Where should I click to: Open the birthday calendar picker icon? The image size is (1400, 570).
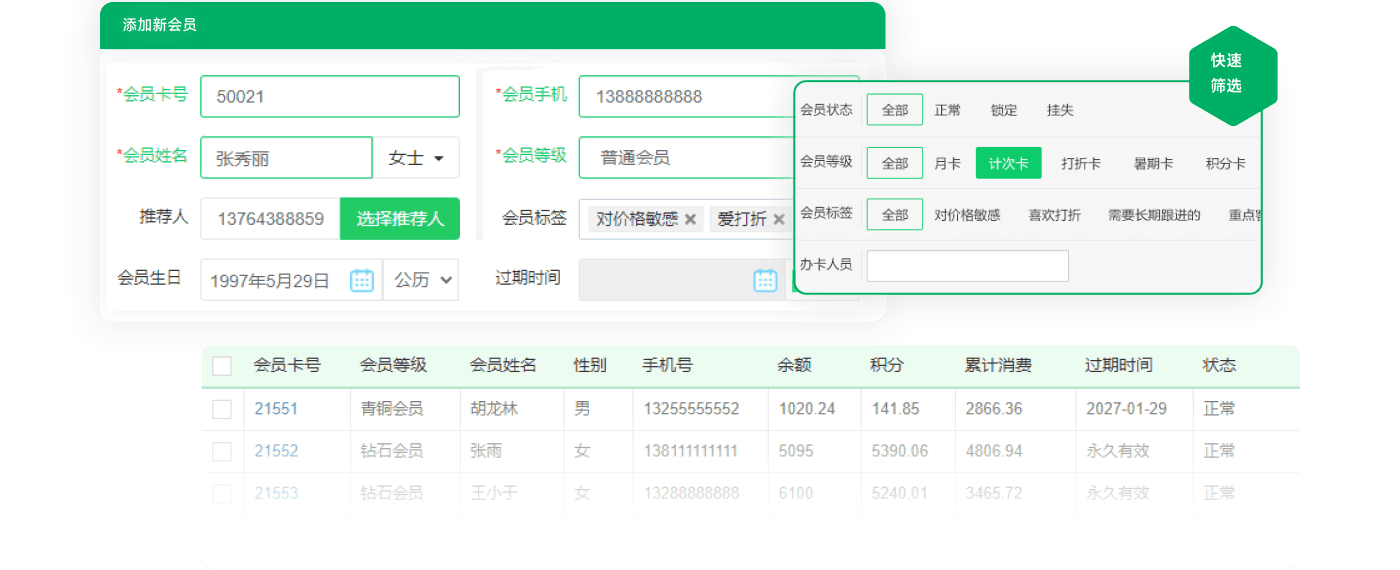coord(362,280)
